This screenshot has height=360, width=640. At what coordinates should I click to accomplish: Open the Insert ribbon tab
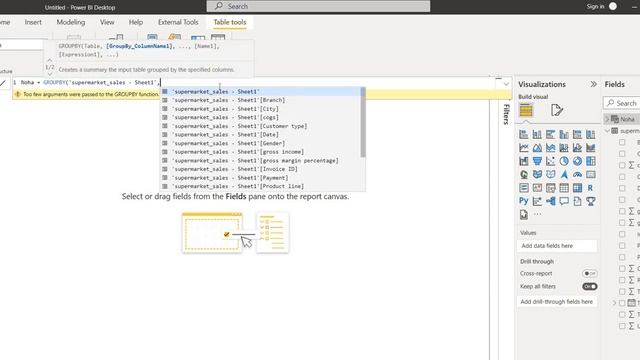(33, 22)
